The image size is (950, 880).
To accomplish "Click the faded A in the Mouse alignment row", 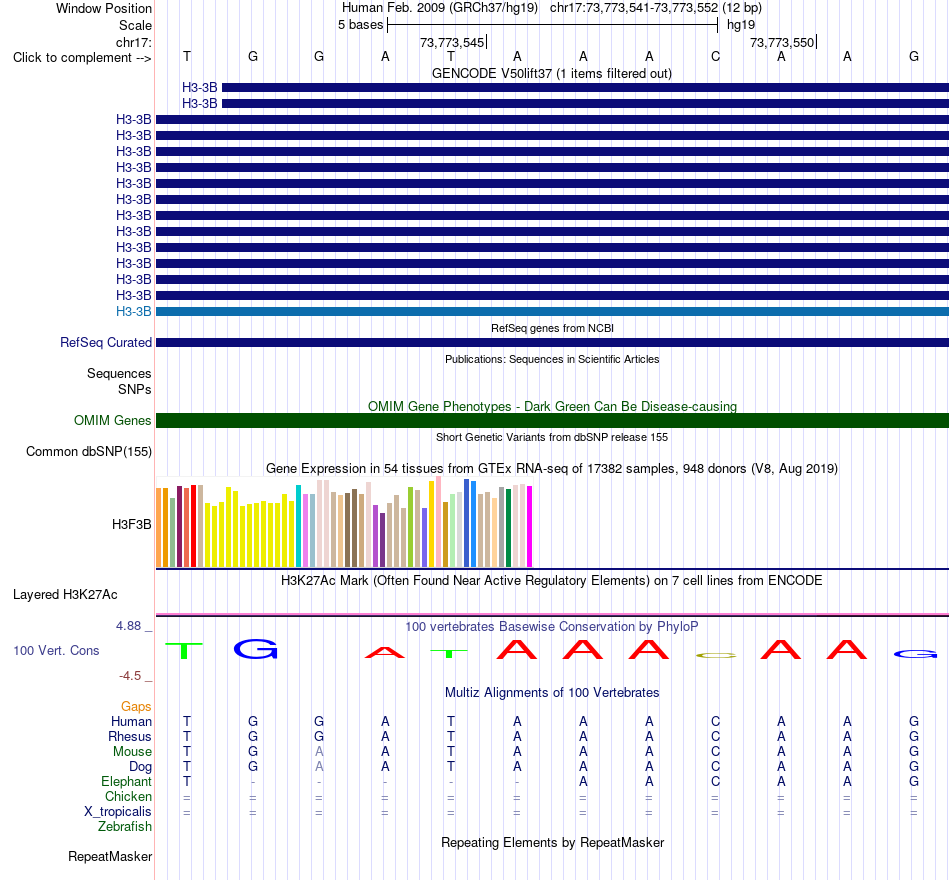I will coord(319,752).
